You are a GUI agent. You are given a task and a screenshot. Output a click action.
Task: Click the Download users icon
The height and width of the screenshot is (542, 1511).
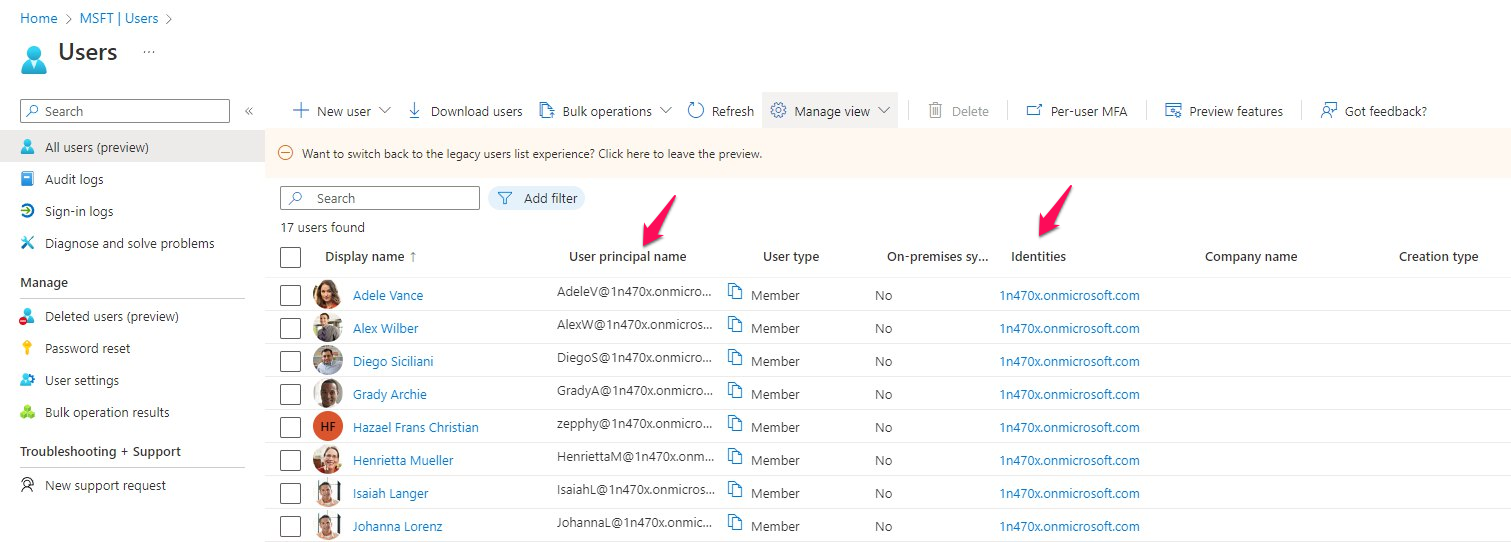tap(415, 111)
